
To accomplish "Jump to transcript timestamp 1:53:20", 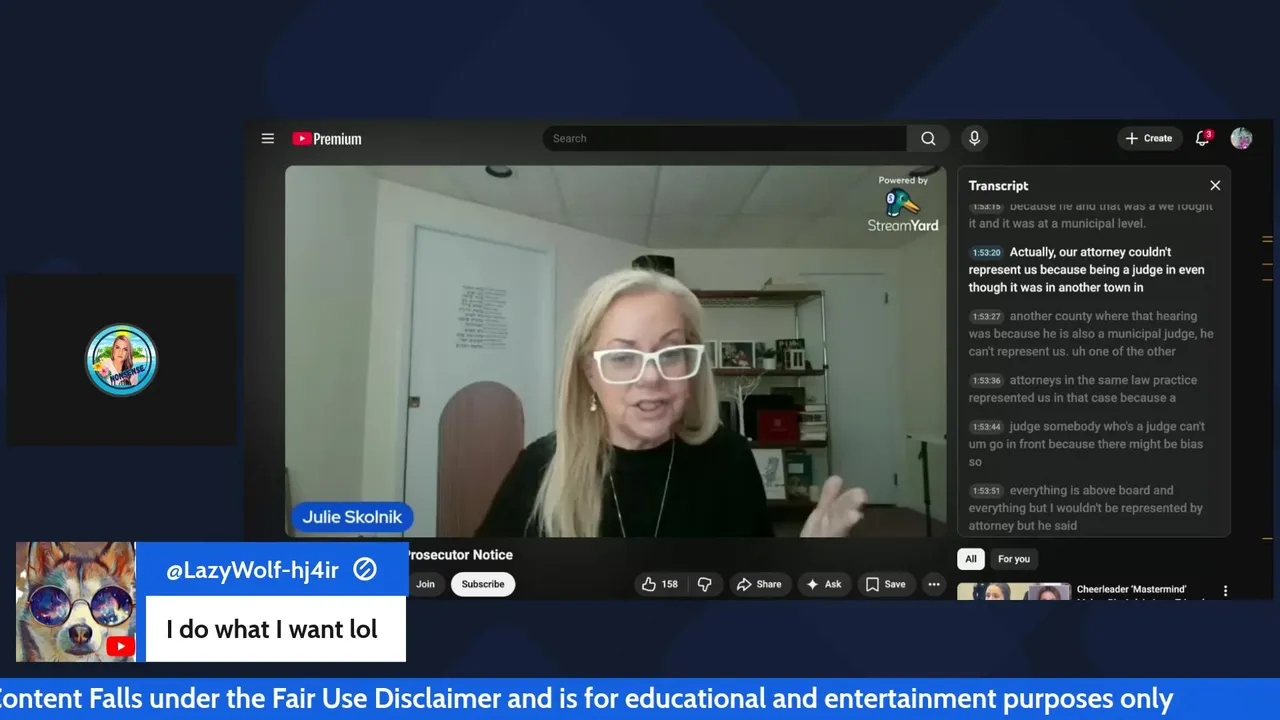I will click(x=986, y=253).
